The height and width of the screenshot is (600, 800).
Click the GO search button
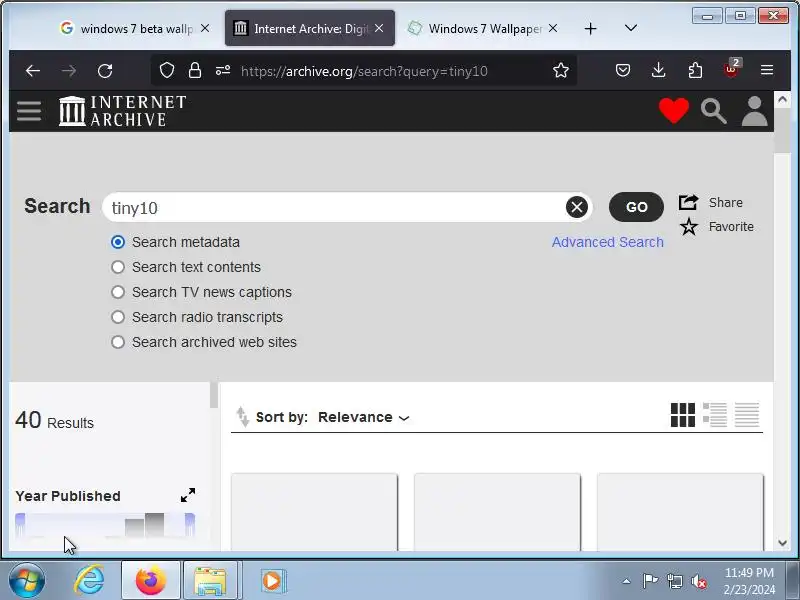point(636,207)
